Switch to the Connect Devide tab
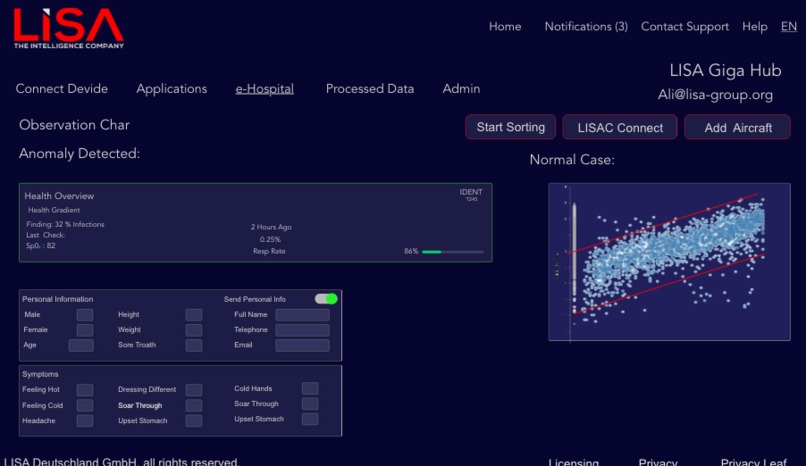 (62, 89)
